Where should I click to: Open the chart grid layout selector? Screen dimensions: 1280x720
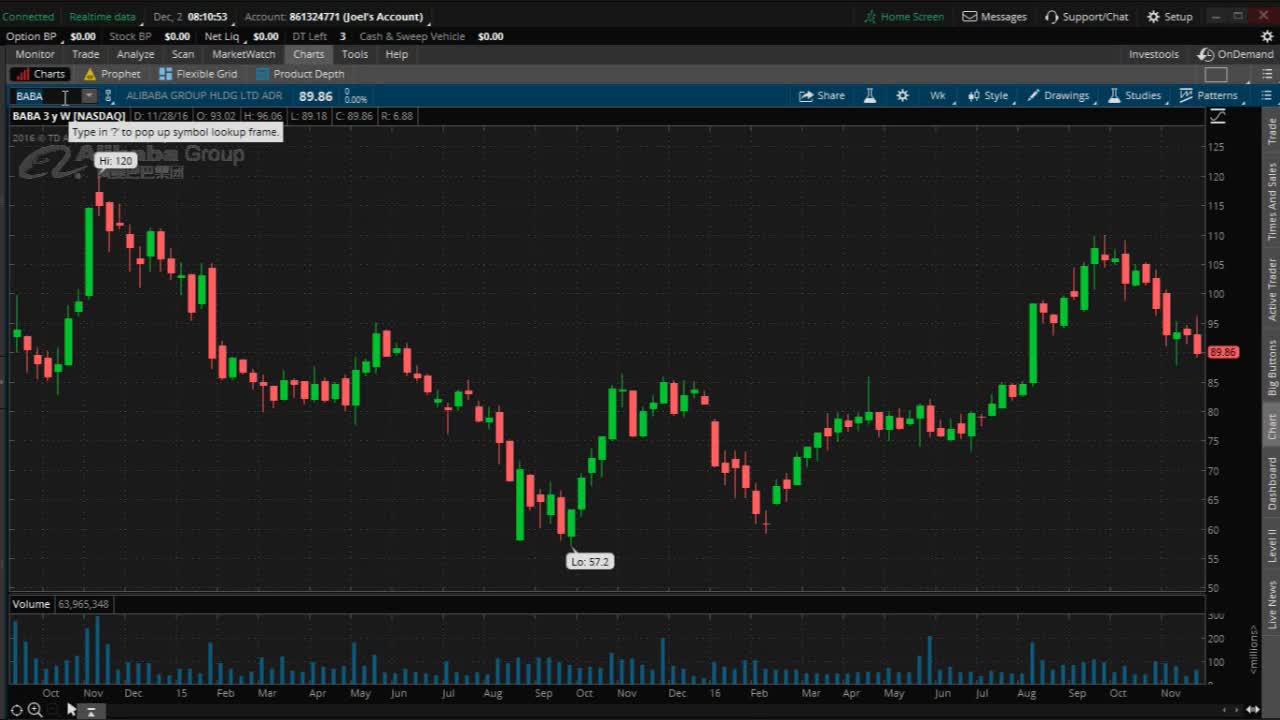pyautogui.click(x=1216, y=74)
